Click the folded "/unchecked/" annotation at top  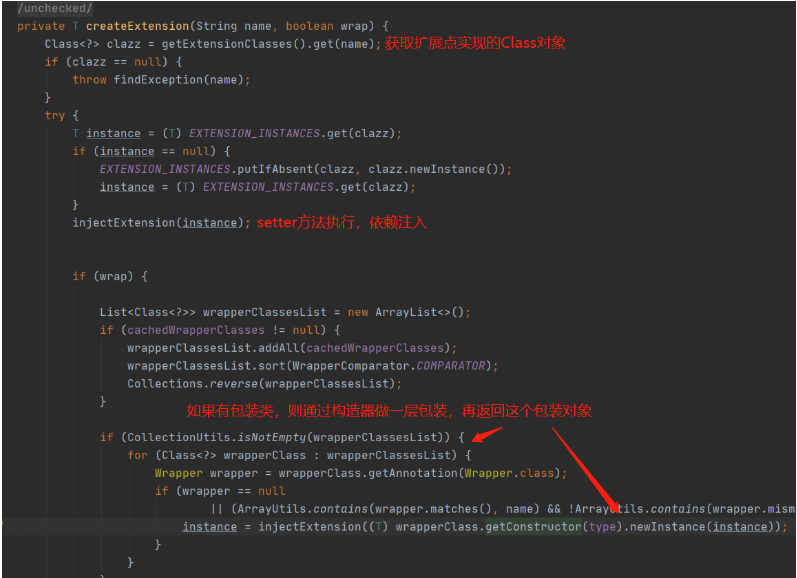click(55, 8)
